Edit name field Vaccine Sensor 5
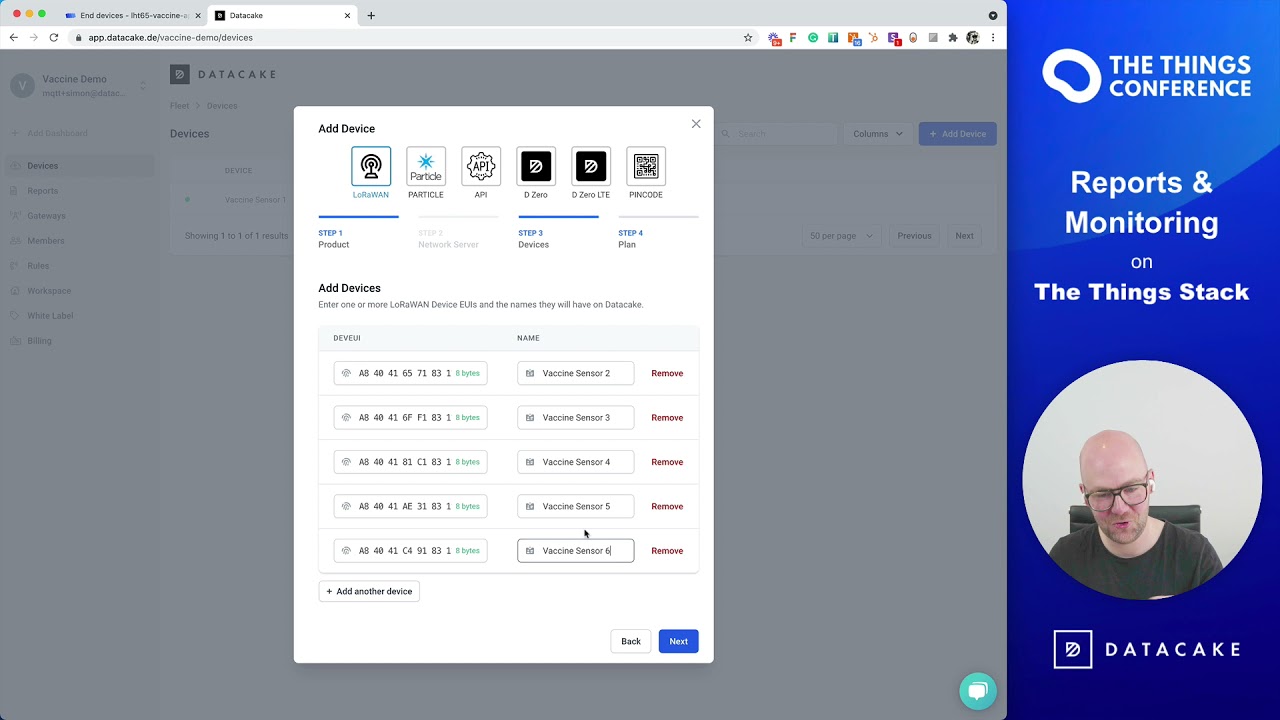 tap(575, 506)
